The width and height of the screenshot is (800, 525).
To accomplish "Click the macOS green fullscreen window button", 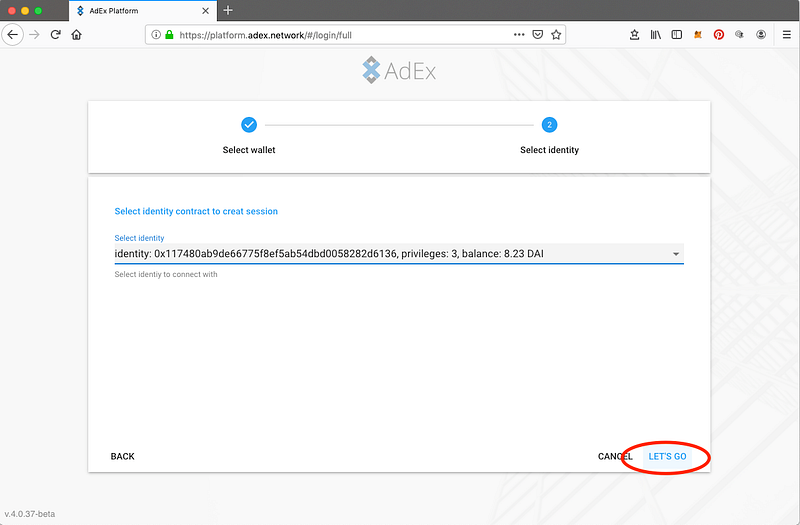I will [x=38, y=10].
